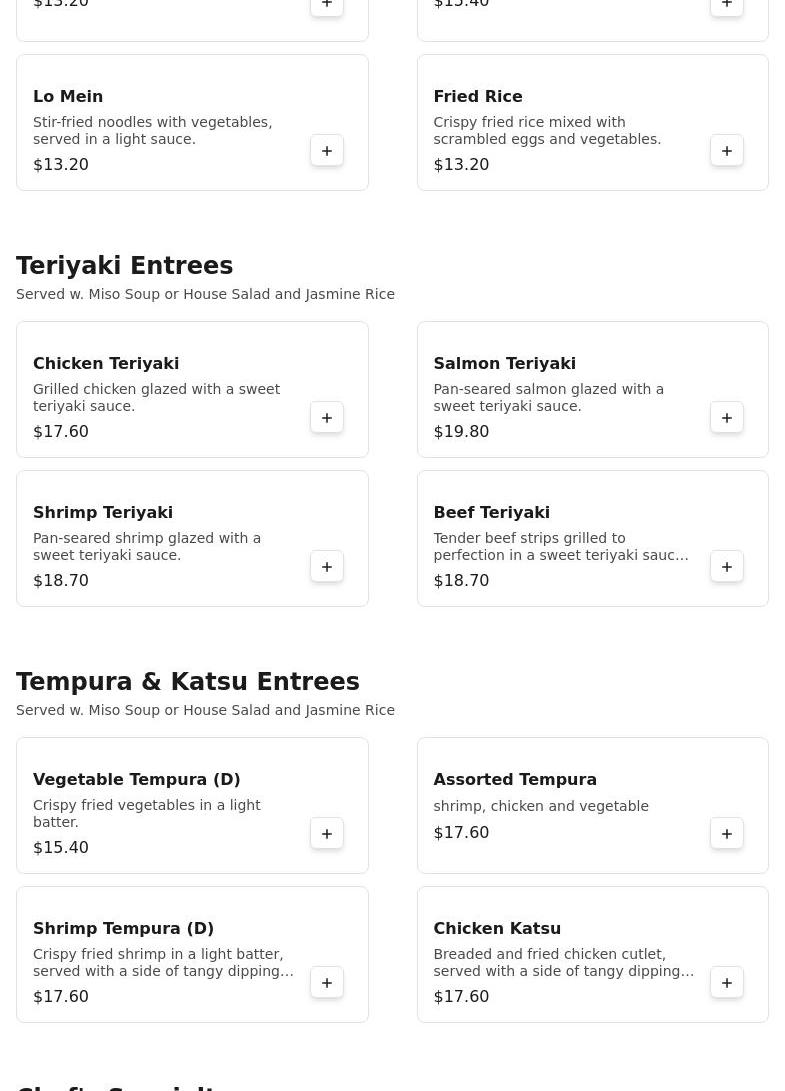The width and height of the screenshot is (785, 1091).
Task: Open the Fried Rice item title
Action: (x=478, y=97)
